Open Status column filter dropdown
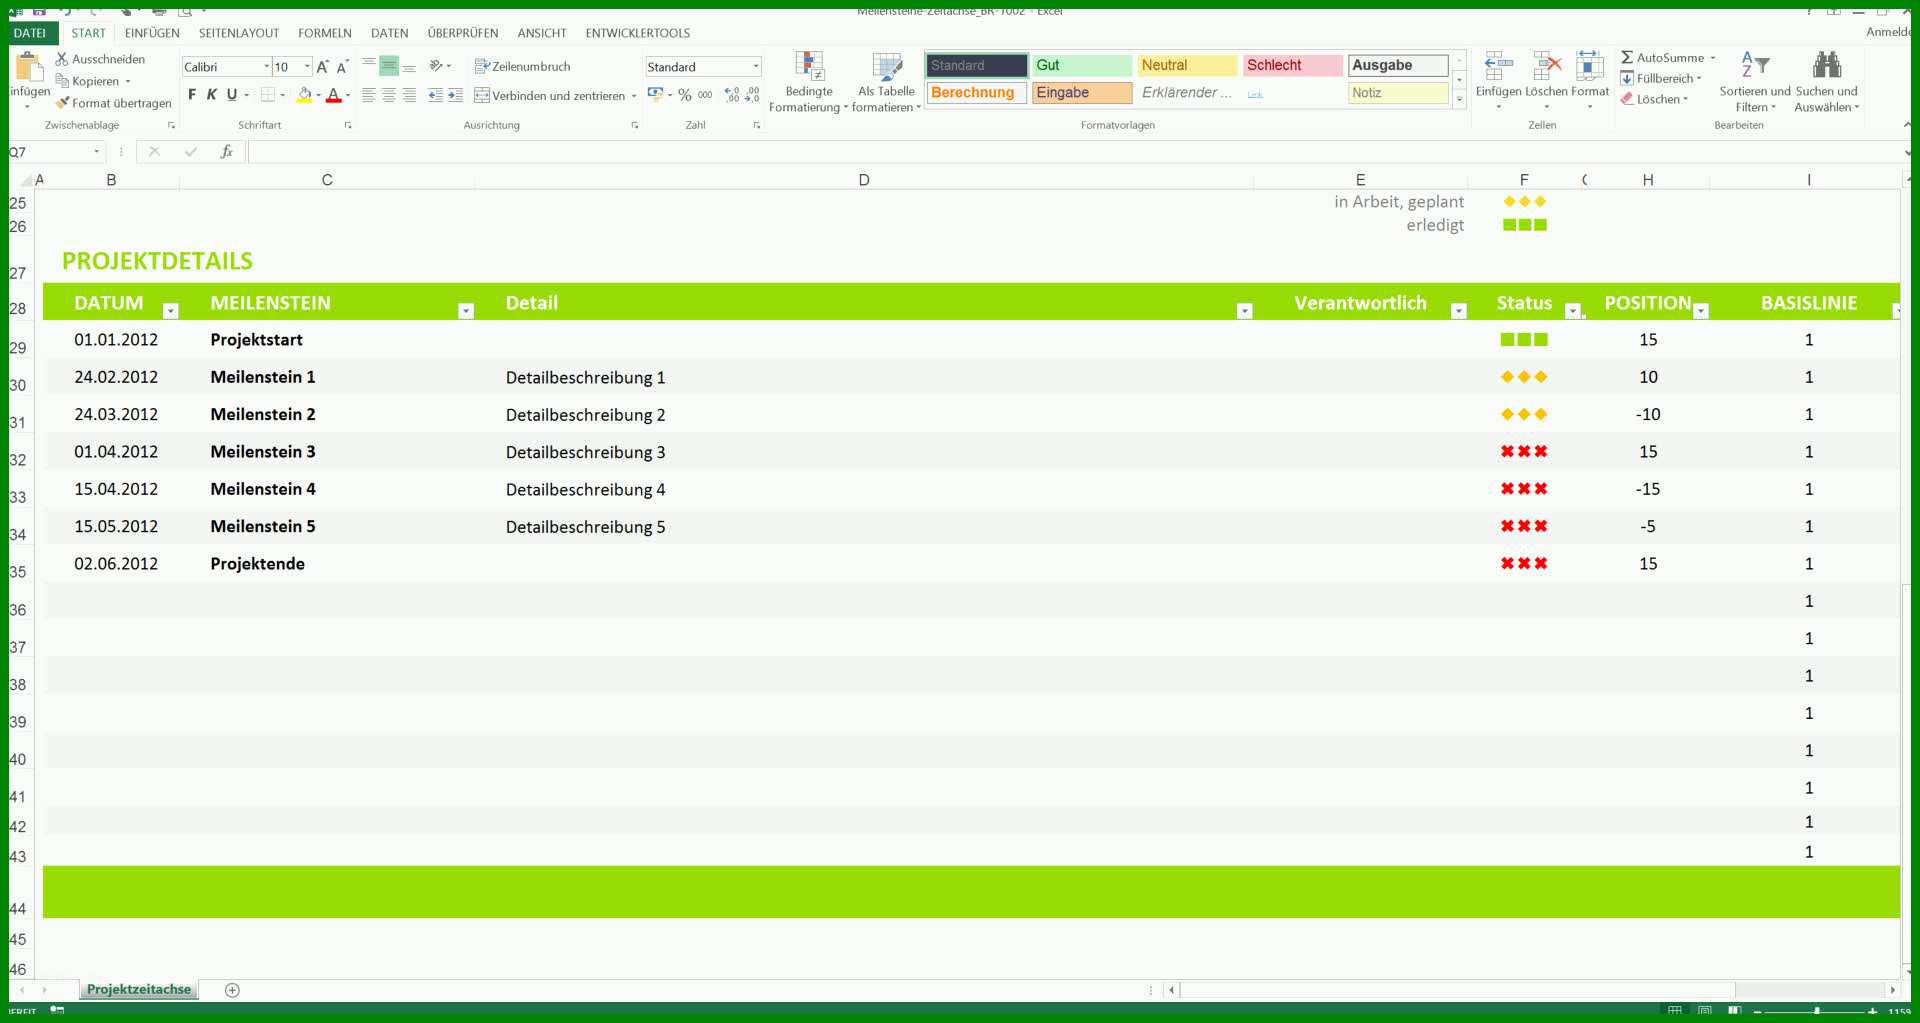The width and height of the screenshot is (1920, 1023). coord(1572,311)
